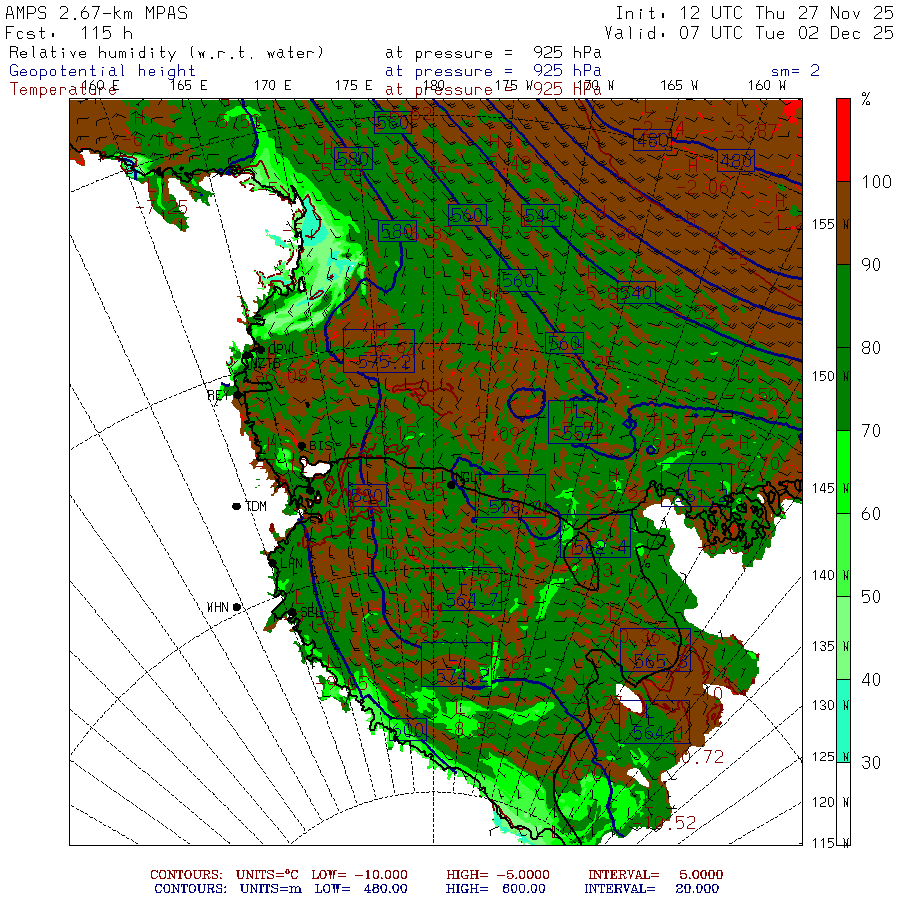This screenshot has height=900, width=900.
Task: Click the LAN station label
Action: pyautogui.click(x=292, y=563)
